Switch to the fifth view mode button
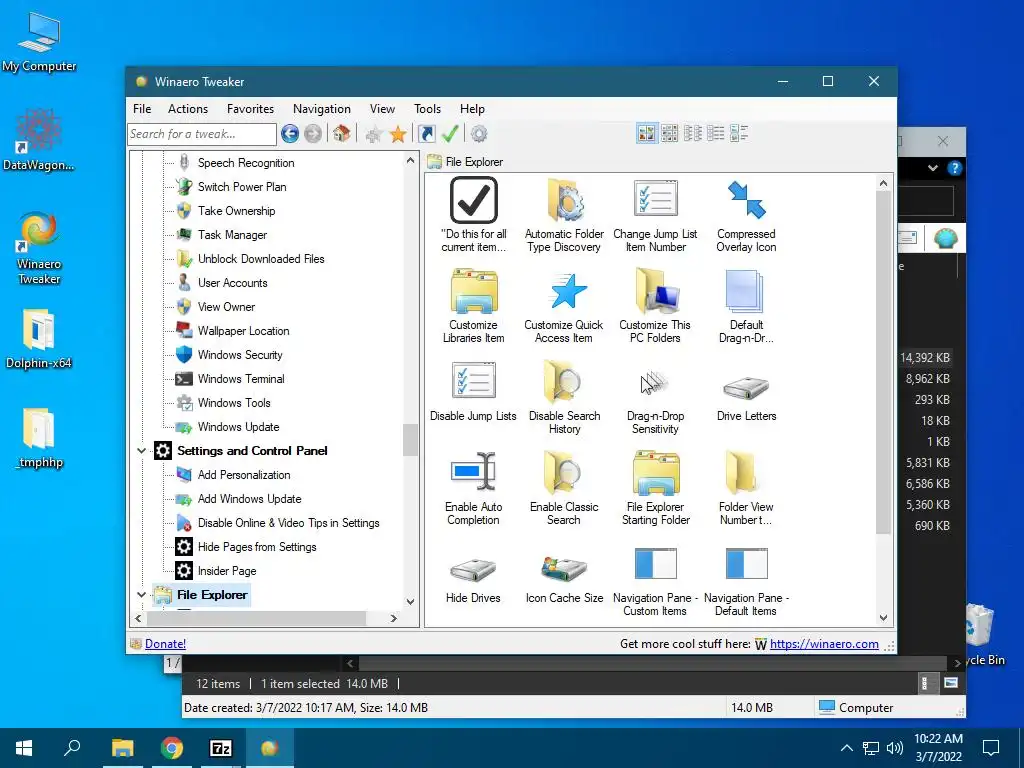 [x=739, y=133]
